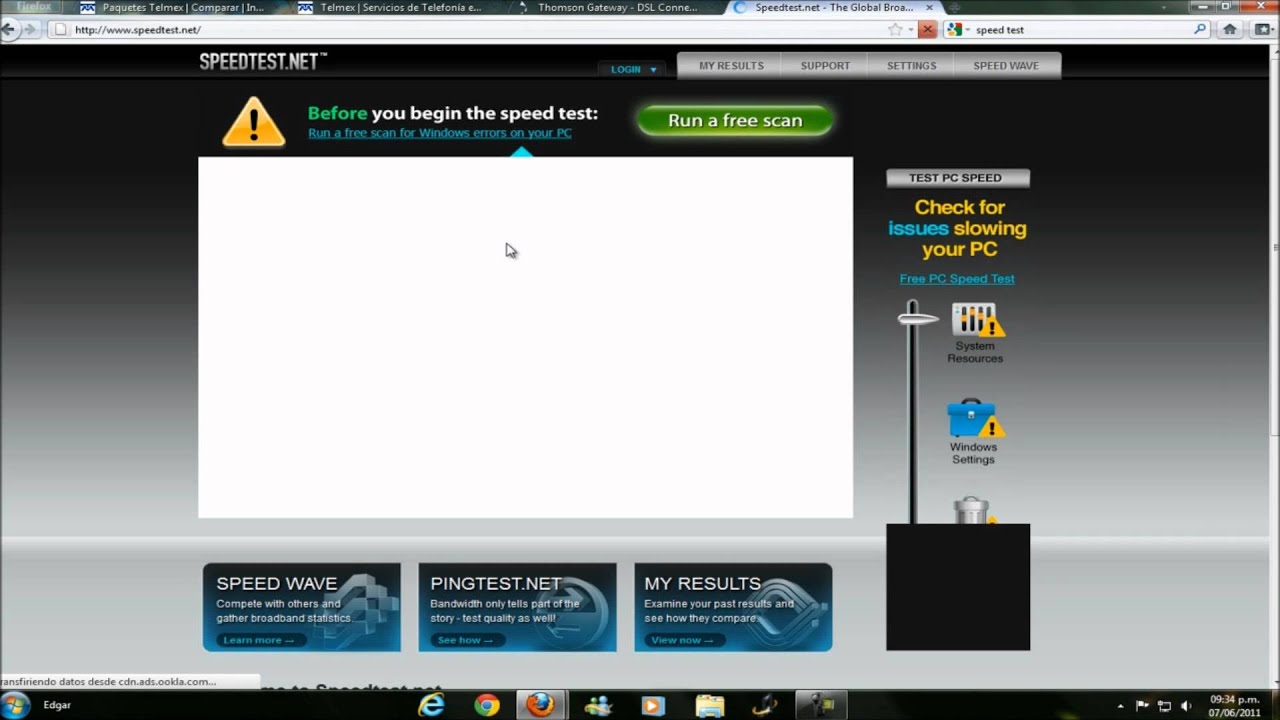Click the speed test search field
This screenshot has height=720, width=1280.
click(x=1083, y=30)
